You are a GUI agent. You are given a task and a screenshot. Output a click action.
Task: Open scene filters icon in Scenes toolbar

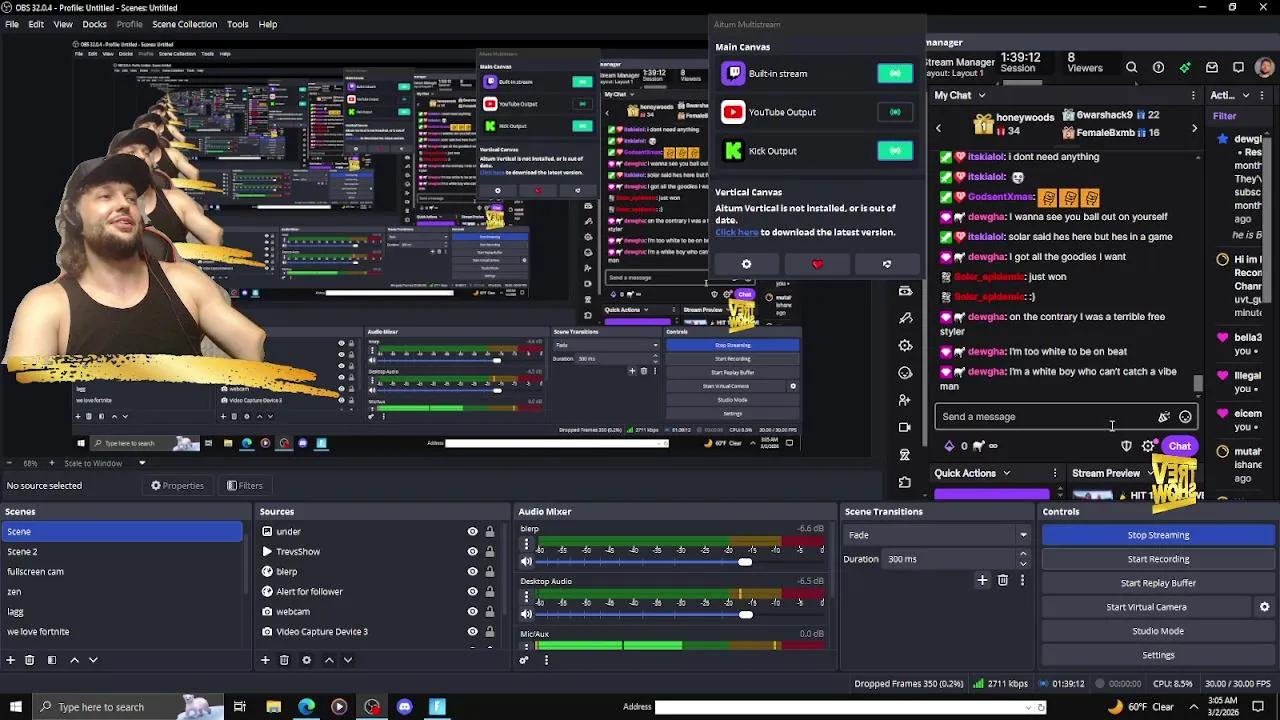click(x=52, y=660)
